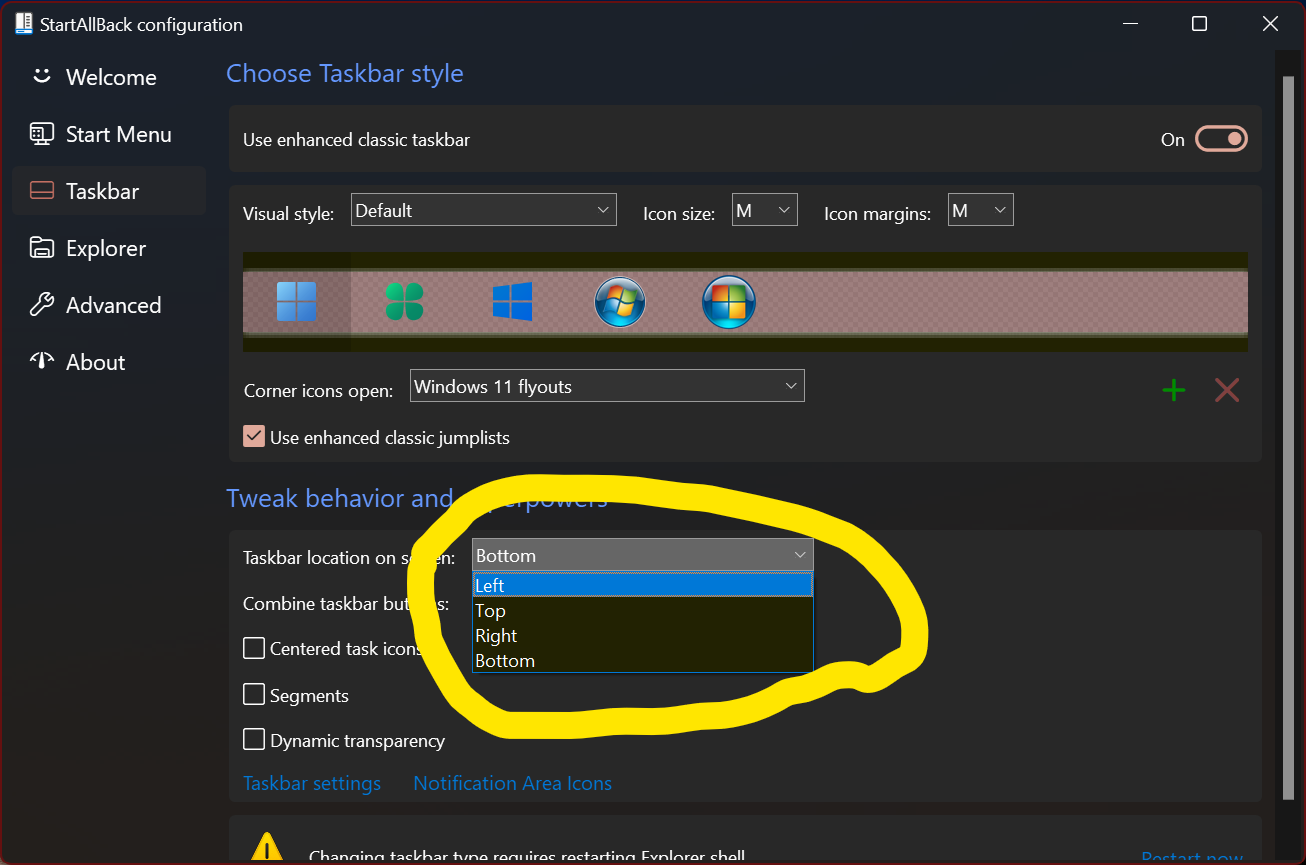Open the Taskbar settings link

point(312,783)
